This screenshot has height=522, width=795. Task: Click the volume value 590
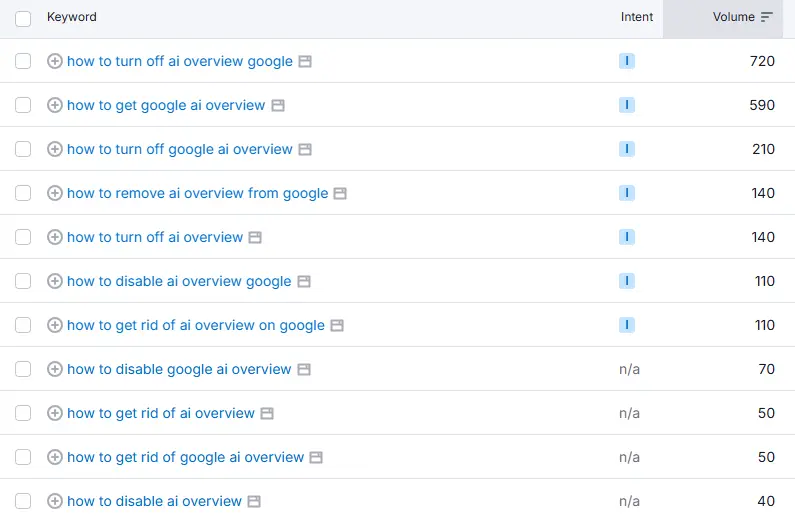pyautogui.click(x=762, y=105)
